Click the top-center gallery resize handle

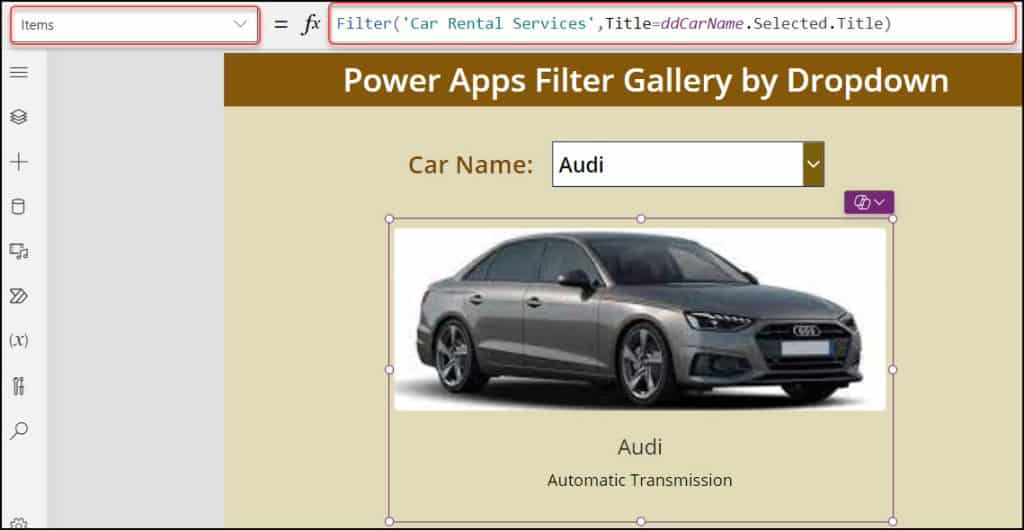tap(641, 219)
